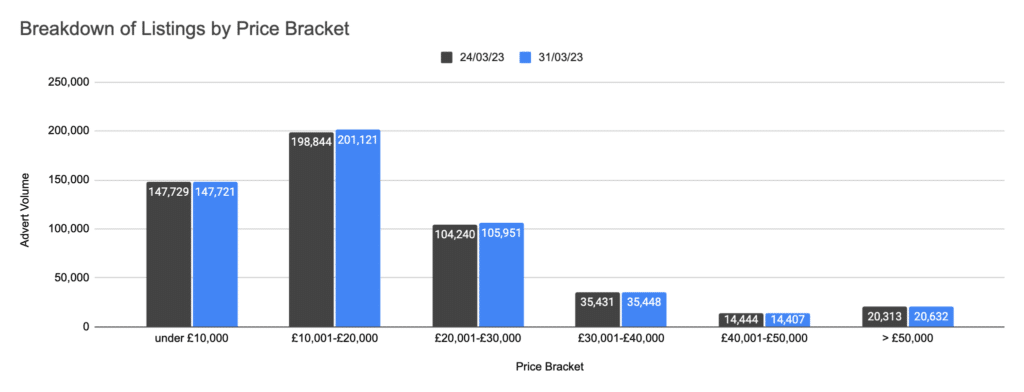The image size is (1024, 392).
Task: Select the 24/03/23 legend label
Action: pyautogui.click(x=483, y=57)
